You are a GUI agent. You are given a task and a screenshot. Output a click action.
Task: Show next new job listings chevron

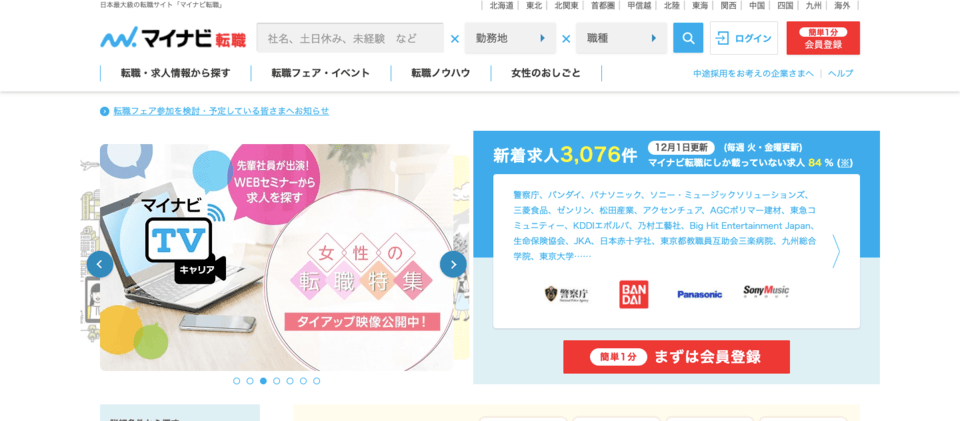[x=836, y=251]
